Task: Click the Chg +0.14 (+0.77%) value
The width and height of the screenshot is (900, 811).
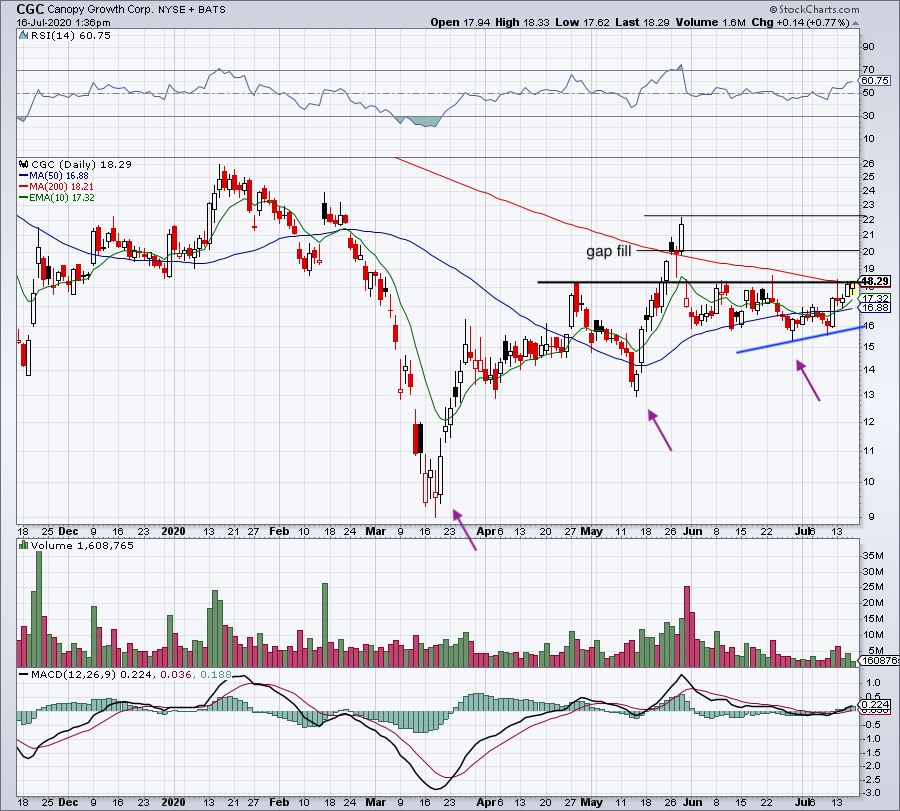Action: click(x=800, y=22)
